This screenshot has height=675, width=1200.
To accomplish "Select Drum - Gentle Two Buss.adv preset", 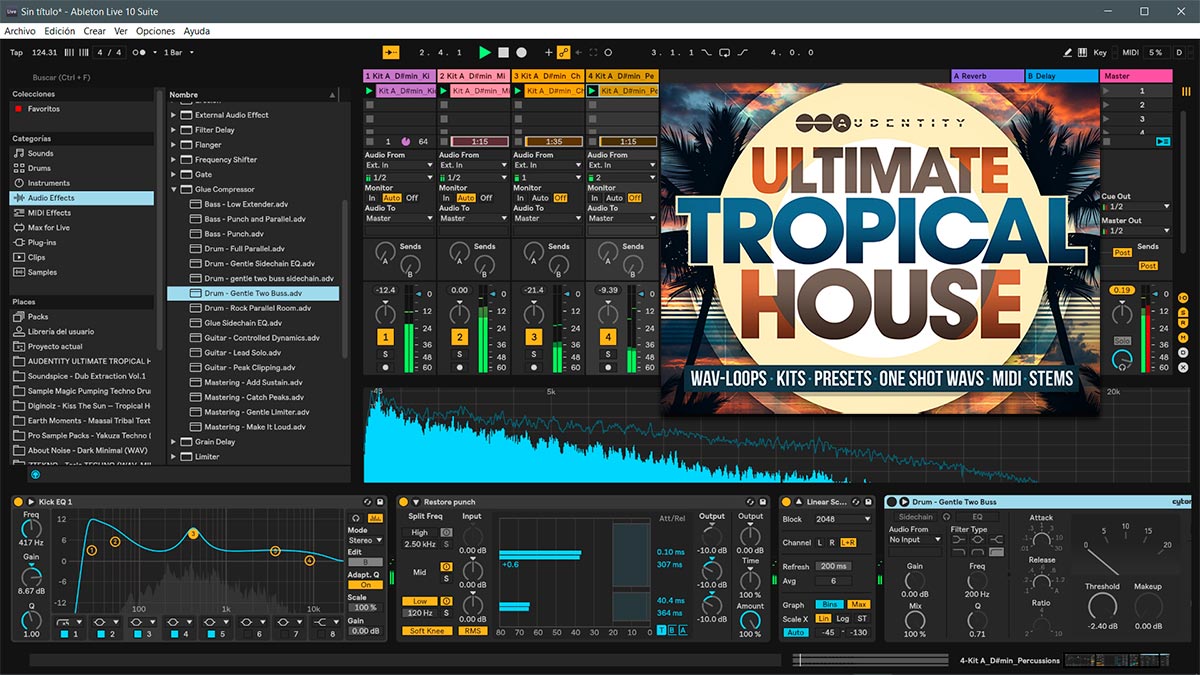I will tap(253, 293).
